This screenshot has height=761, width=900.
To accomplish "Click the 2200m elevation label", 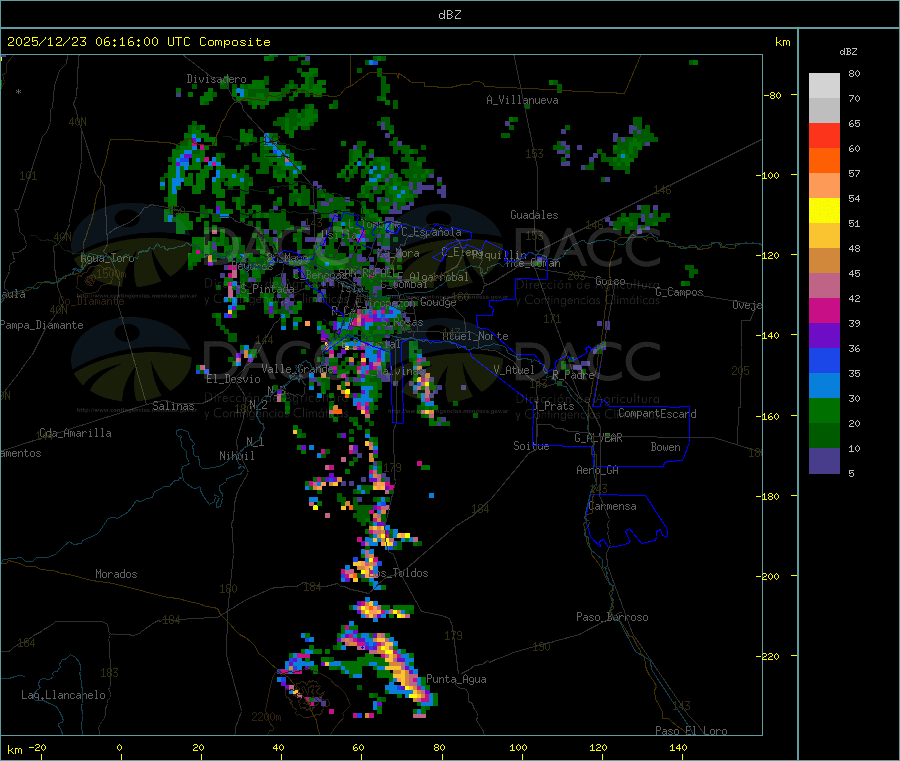I will click(266, 717).
